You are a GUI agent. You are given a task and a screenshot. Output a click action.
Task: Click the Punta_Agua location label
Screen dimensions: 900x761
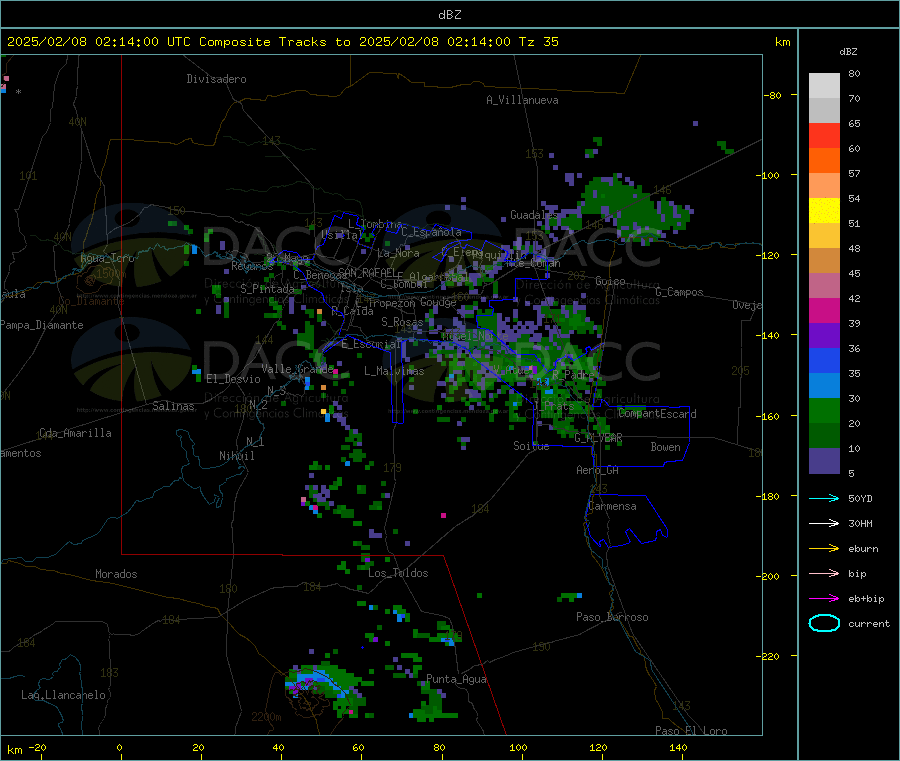pyautogui.click(x=456, y=679)
